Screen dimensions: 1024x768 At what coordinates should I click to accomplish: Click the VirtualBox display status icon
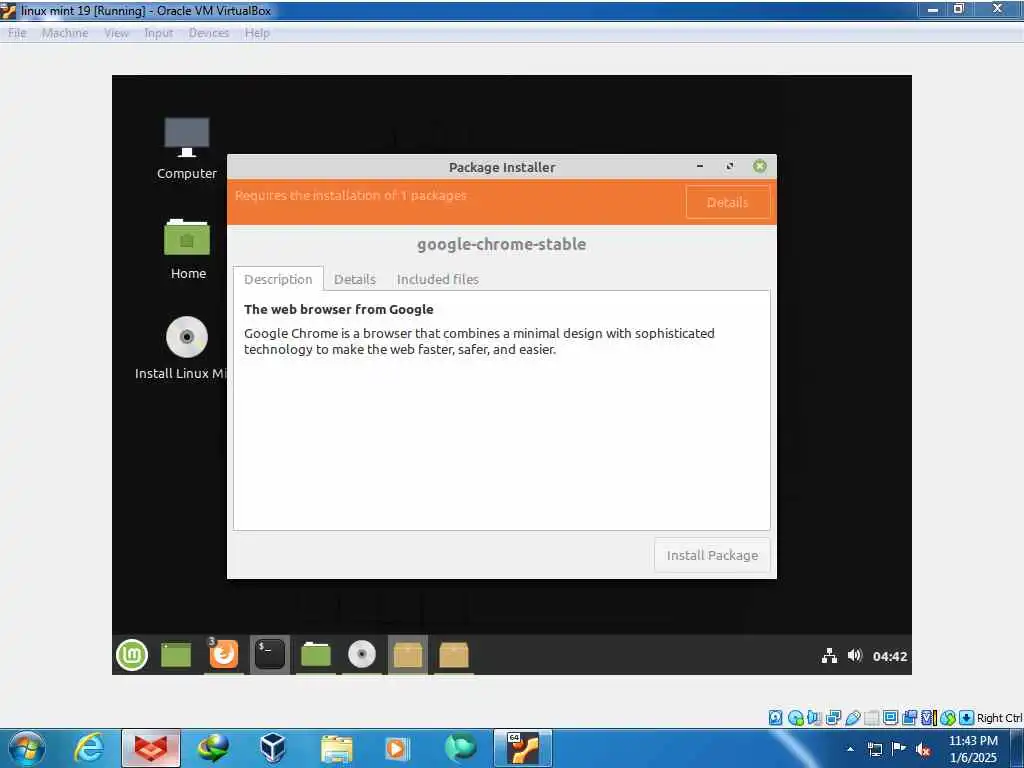click(x=890, y=718)
